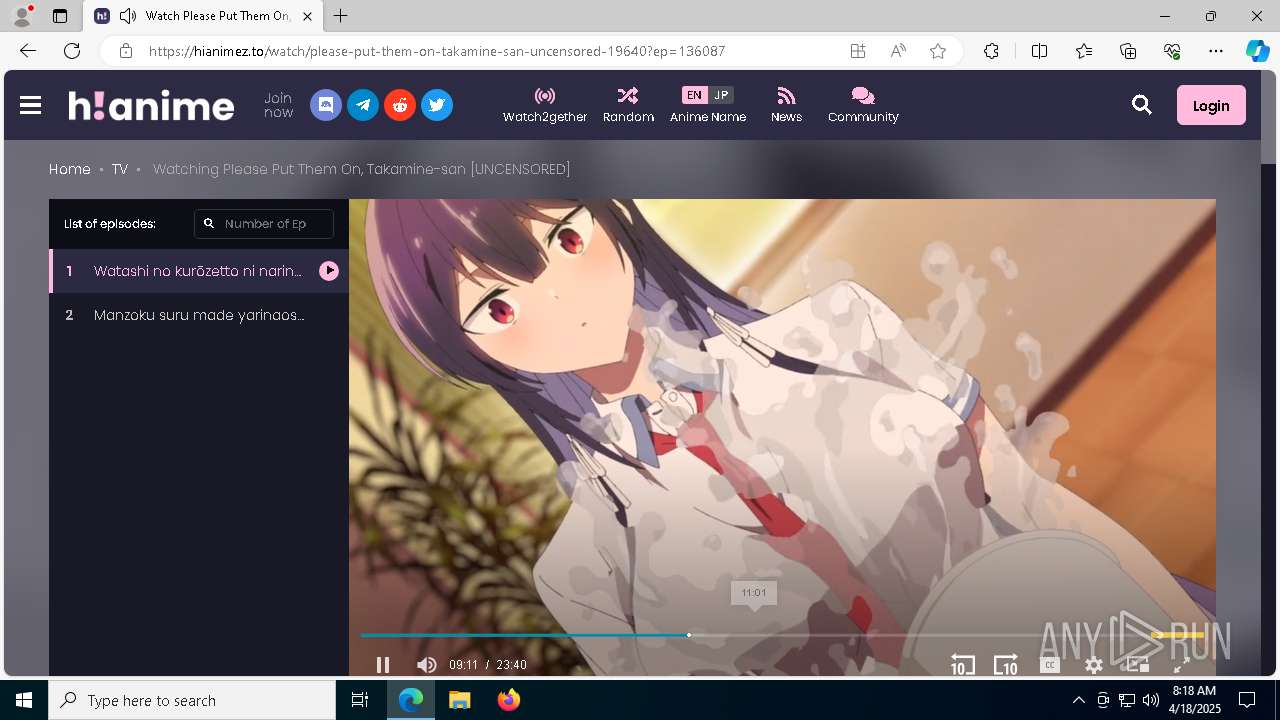
Task: Open the hamburger site menu
Action: [30, 105]
